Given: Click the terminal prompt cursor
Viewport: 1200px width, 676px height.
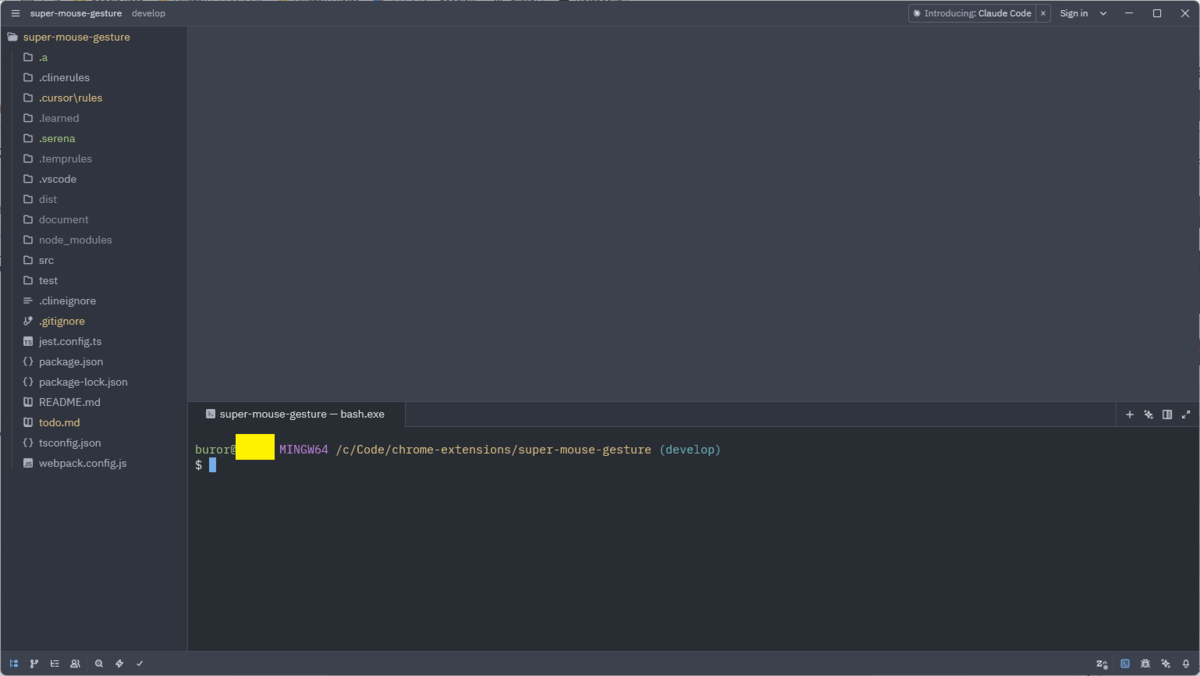Looking at the screenshot, I should [212, 465].
